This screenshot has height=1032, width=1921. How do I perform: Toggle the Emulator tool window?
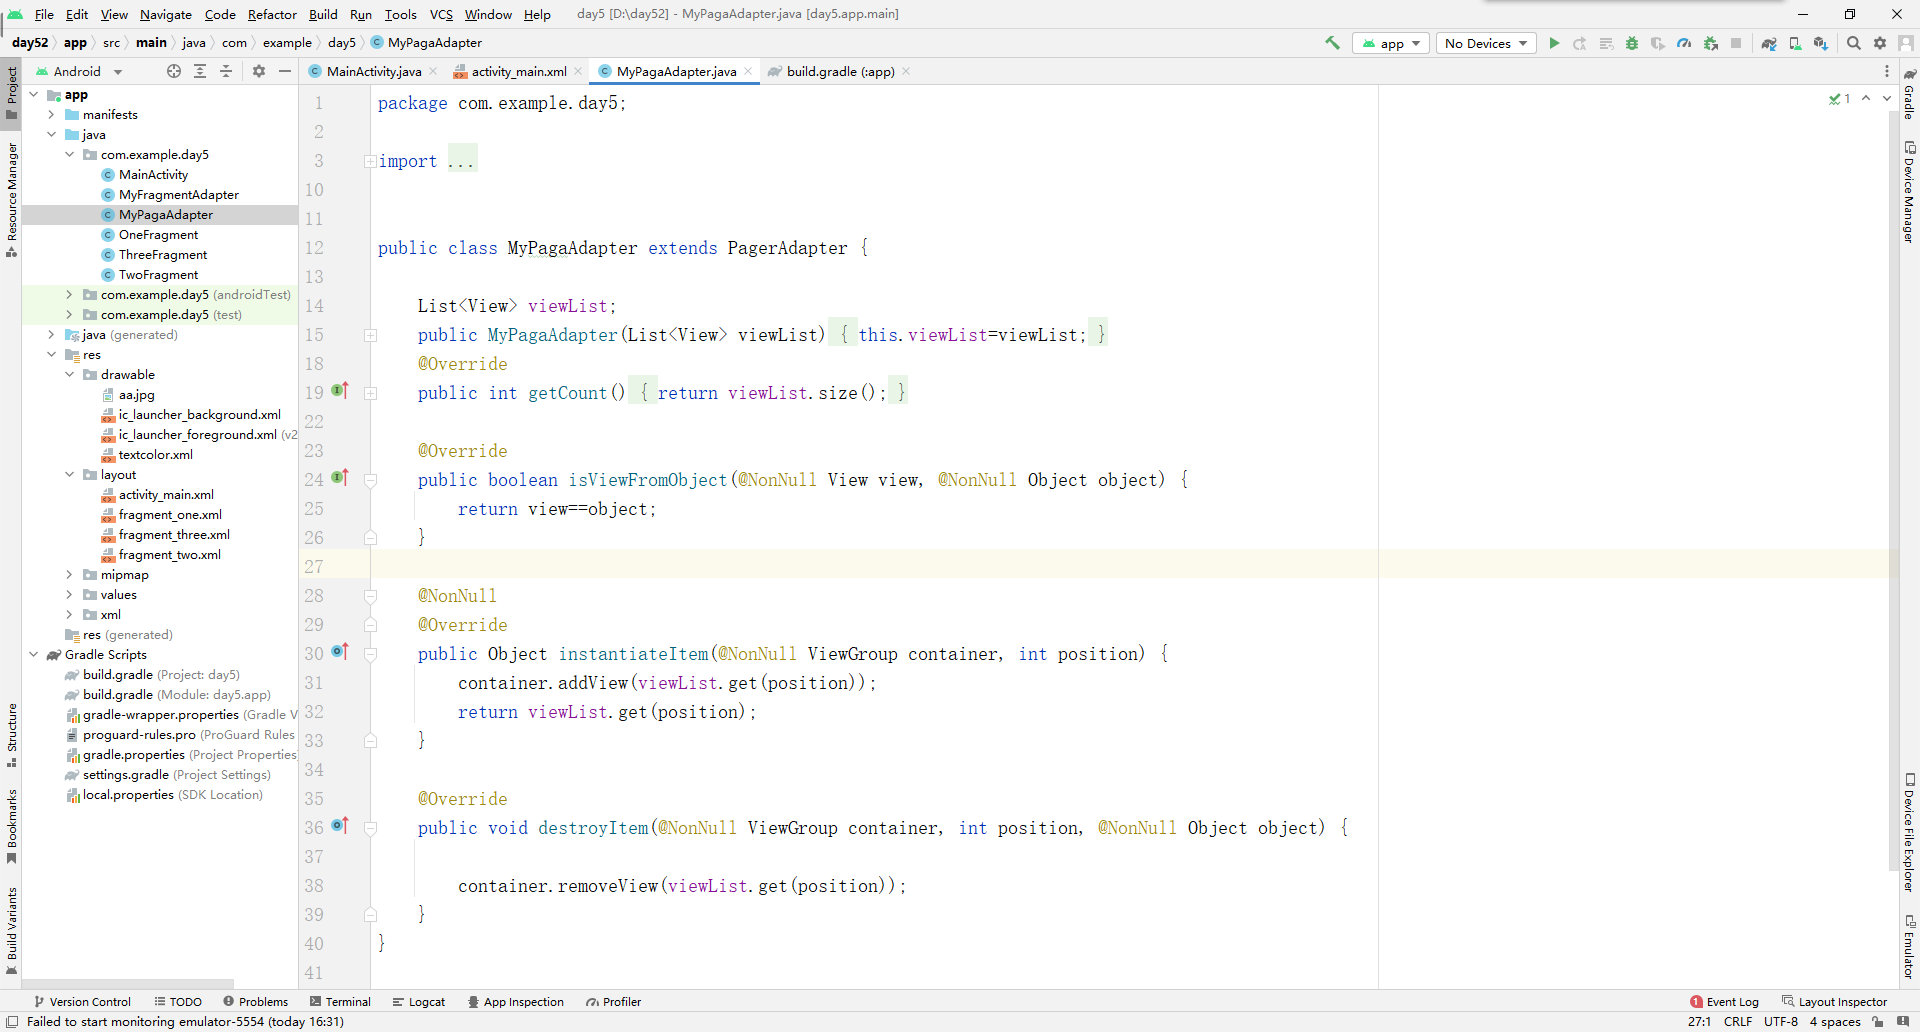(1909, 946)
